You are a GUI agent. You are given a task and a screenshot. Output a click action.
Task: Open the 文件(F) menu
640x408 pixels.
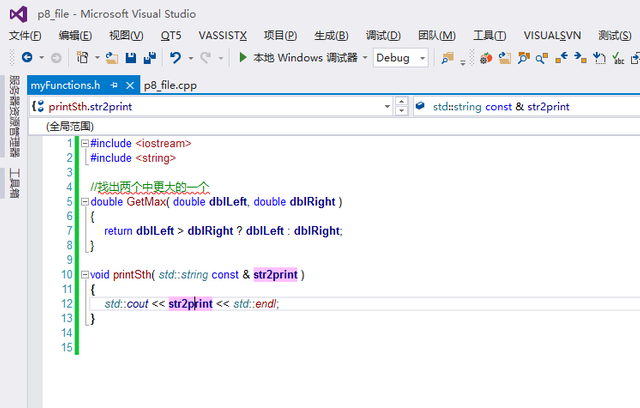pyautogui.click(x=25, y=36)
